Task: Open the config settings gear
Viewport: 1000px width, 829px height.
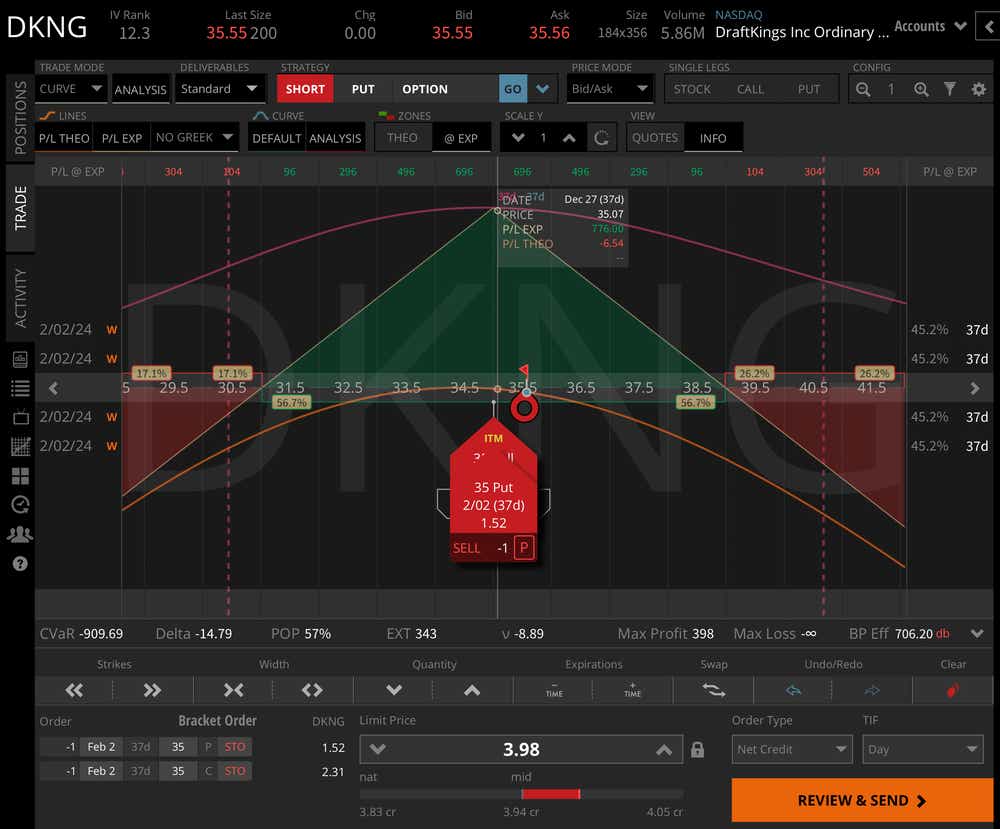Action: click(978, 89)
